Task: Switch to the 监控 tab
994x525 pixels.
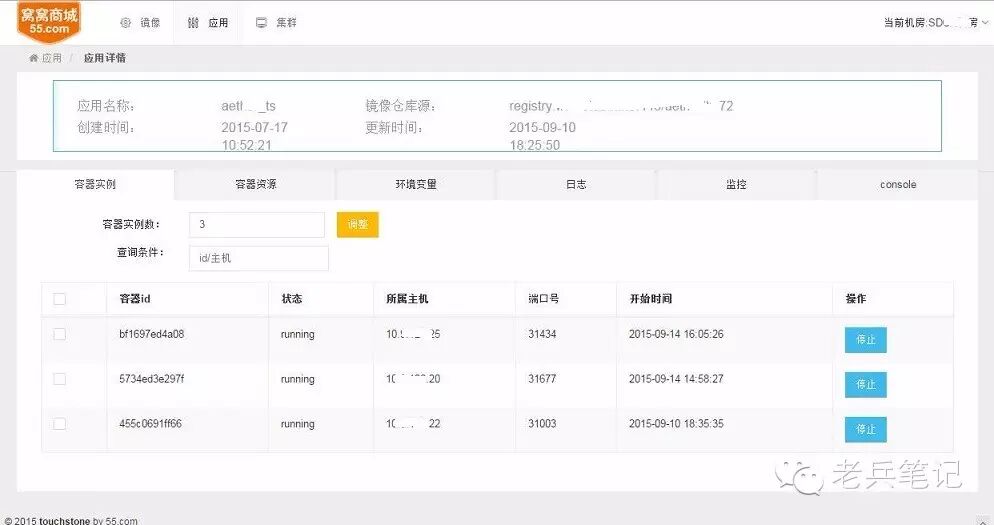Action: pos(736,185)
